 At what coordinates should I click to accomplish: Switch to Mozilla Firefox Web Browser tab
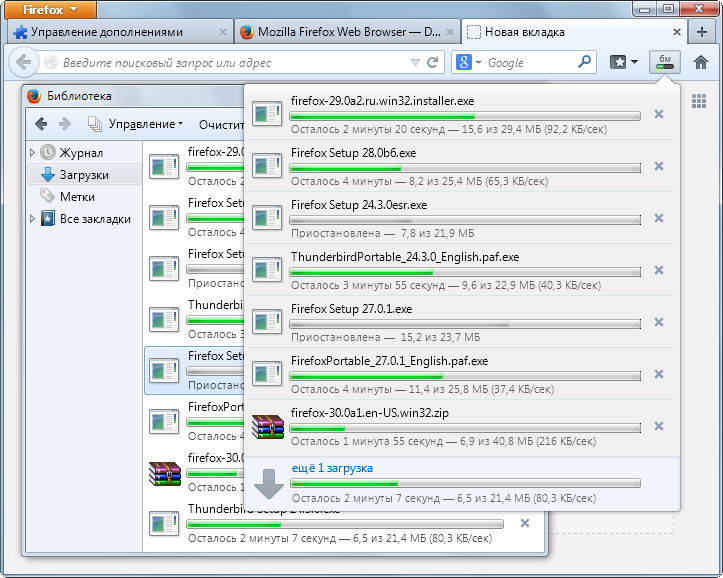(x=347, y=32)
